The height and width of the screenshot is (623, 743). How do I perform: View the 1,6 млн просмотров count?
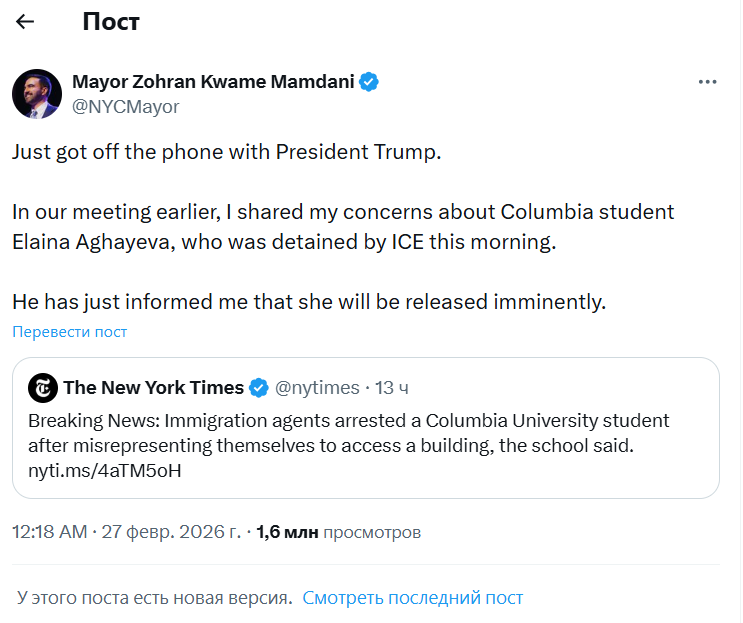pyautogui.click(x=338, y=533)
